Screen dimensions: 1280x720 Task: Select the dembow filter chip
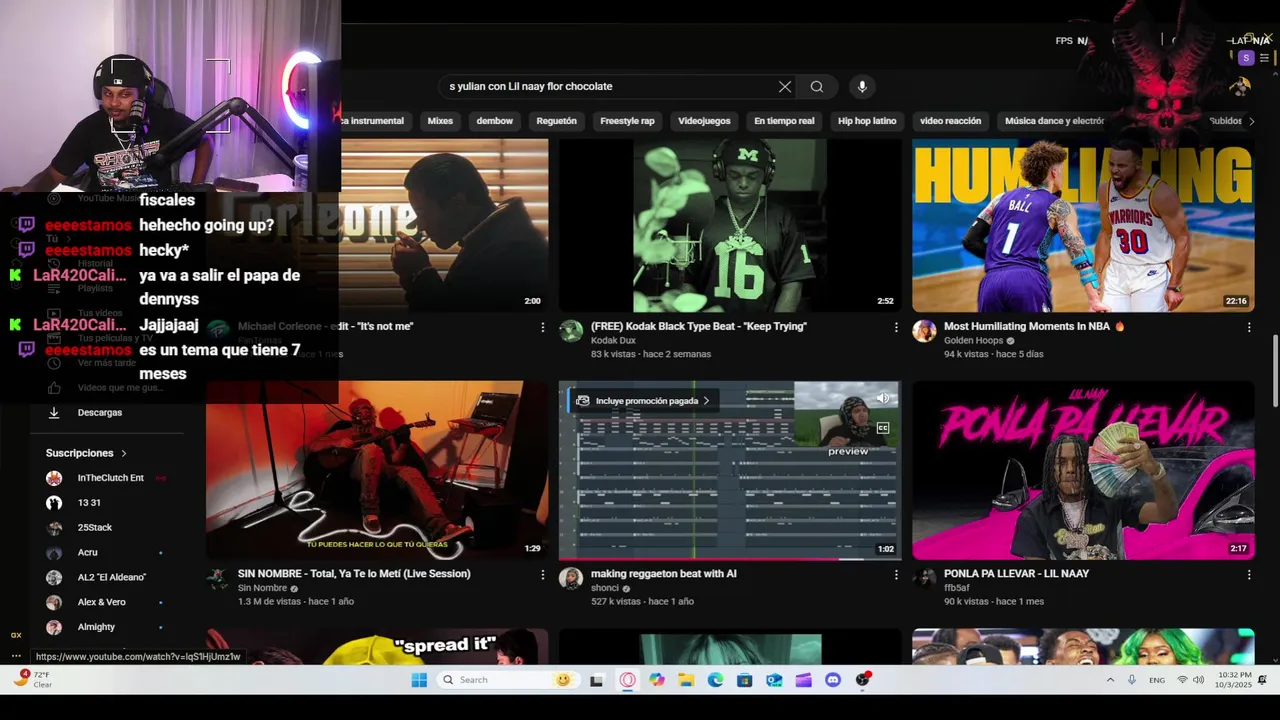[x=494, y=121]
